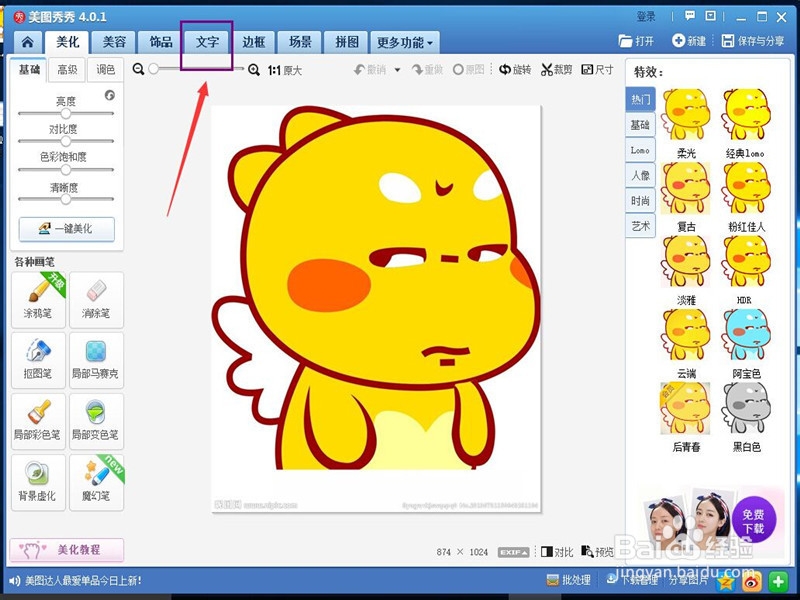Click the 撤销 undo button
Viewport: 800px width, 600px height.
370,69
